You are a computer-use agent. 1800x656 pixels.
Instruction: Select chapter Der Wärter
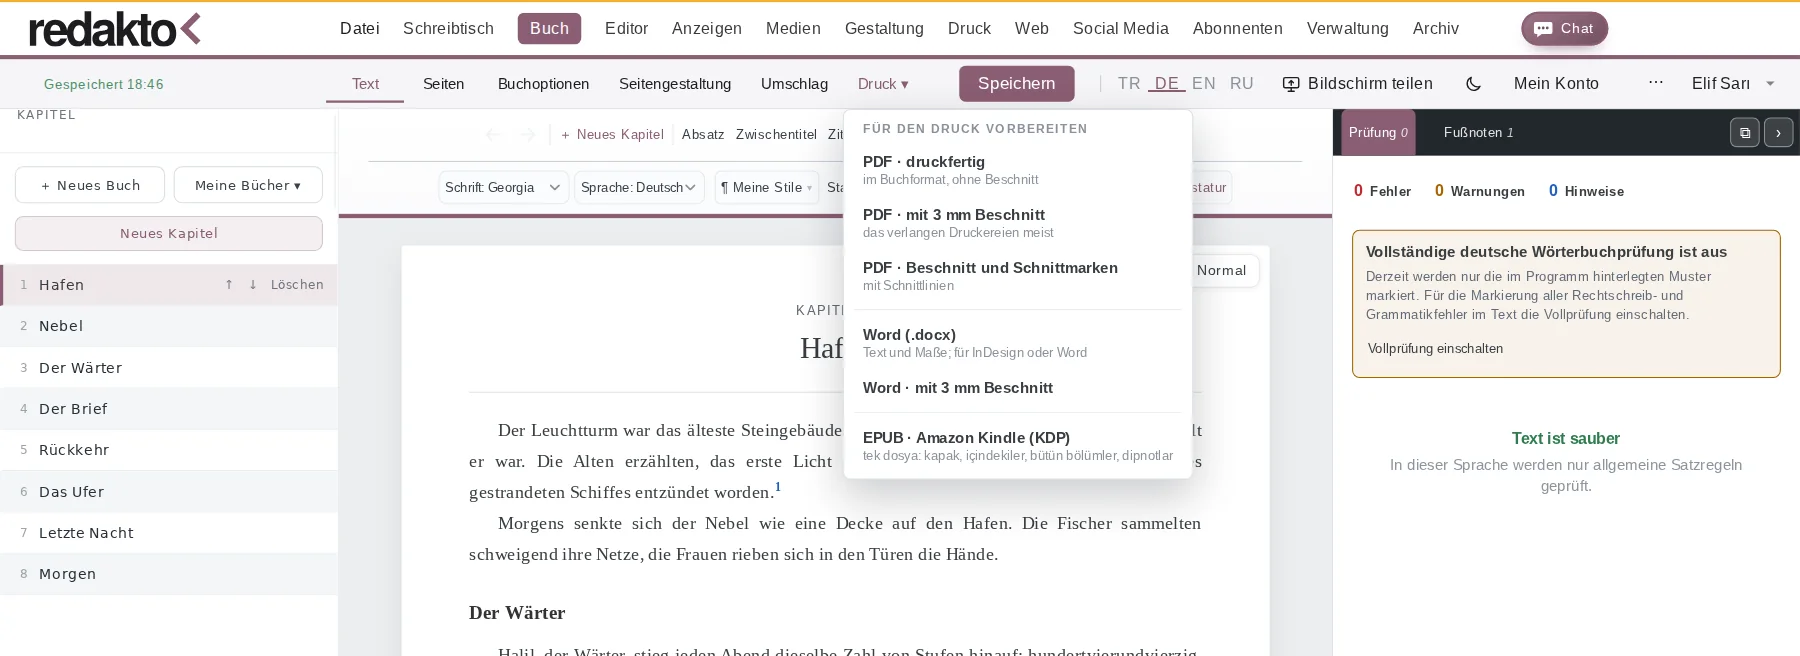pyautogui.click(x=168, y=368)
